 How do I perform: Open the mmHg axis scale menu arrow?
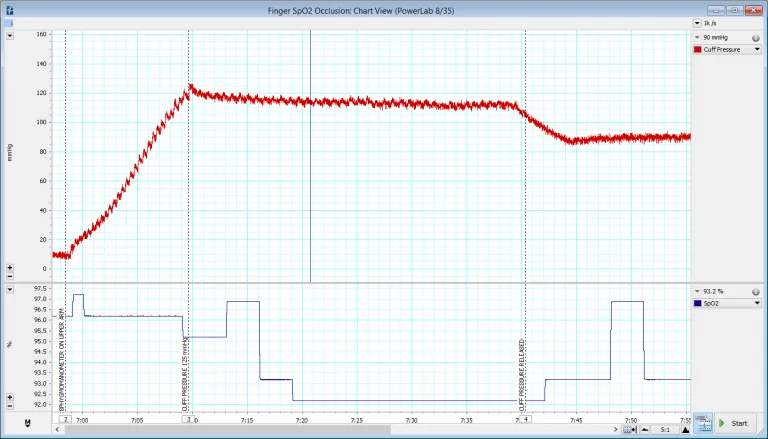(10, 35)
